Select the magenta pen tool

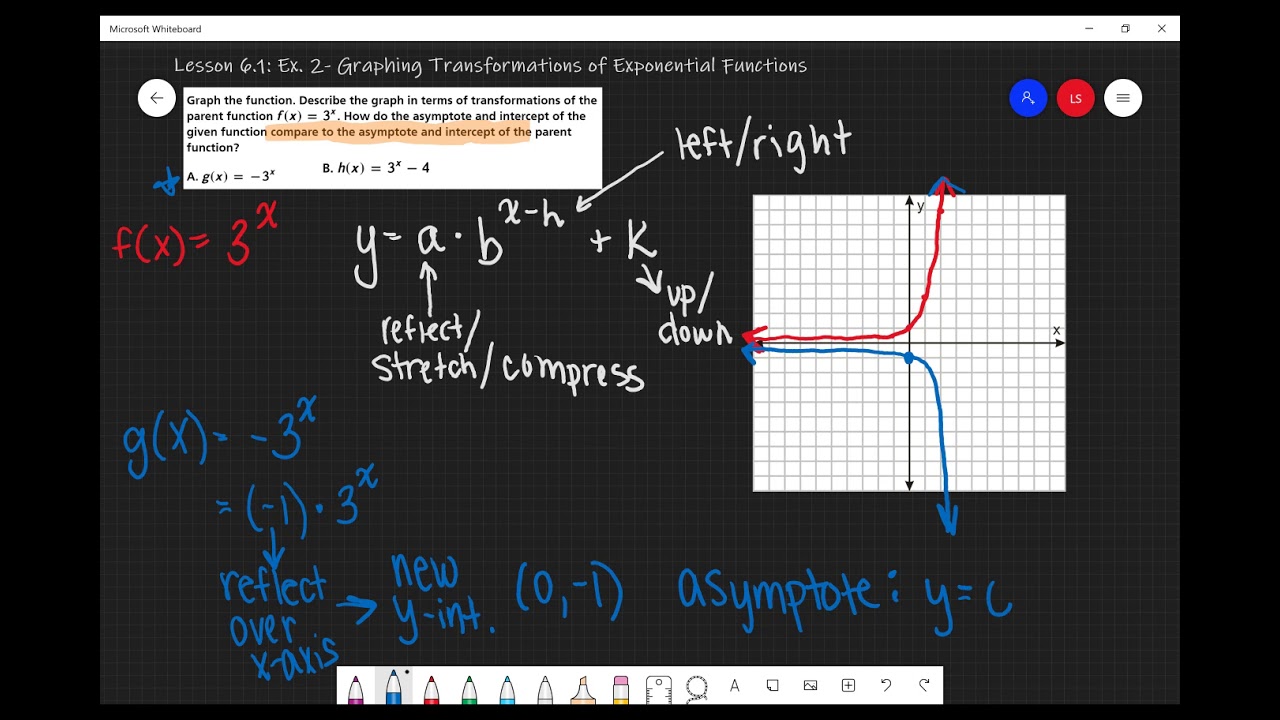355,689
